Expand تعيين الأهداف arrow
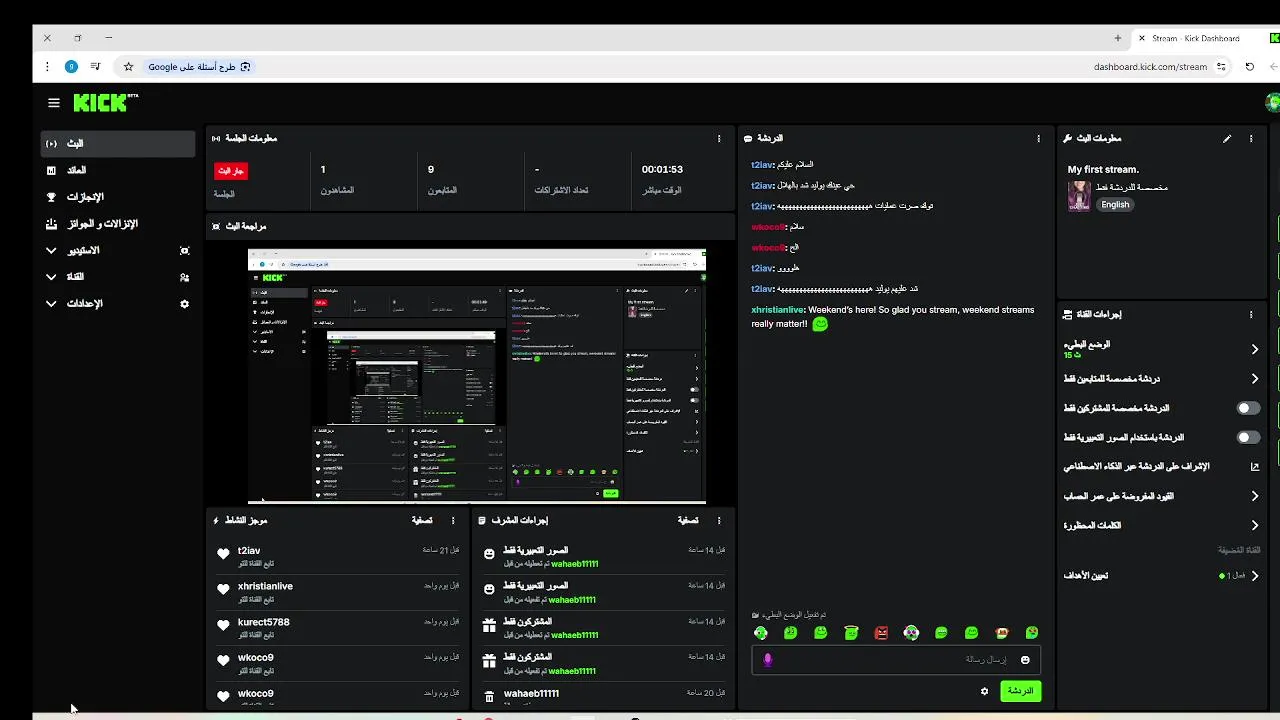The image size is (1280, 720). [x=1255, y=576]
